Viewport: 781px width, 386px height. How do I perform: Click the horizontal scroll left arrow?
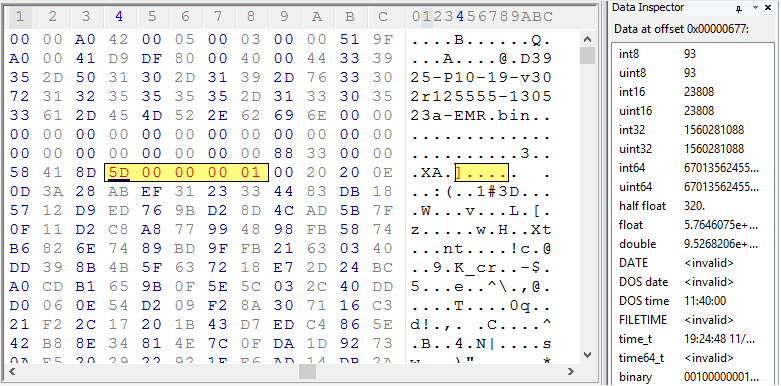13,371
